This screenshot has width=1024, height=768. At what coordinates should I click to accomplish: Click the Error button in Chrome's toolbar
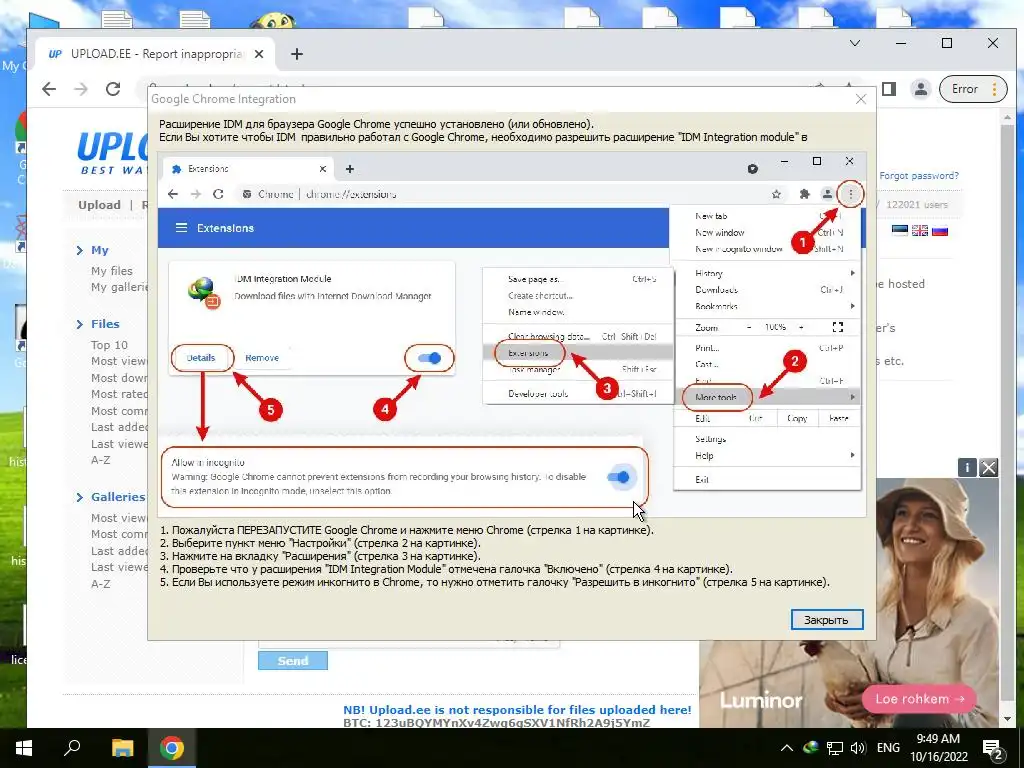[x=973, y=89]
